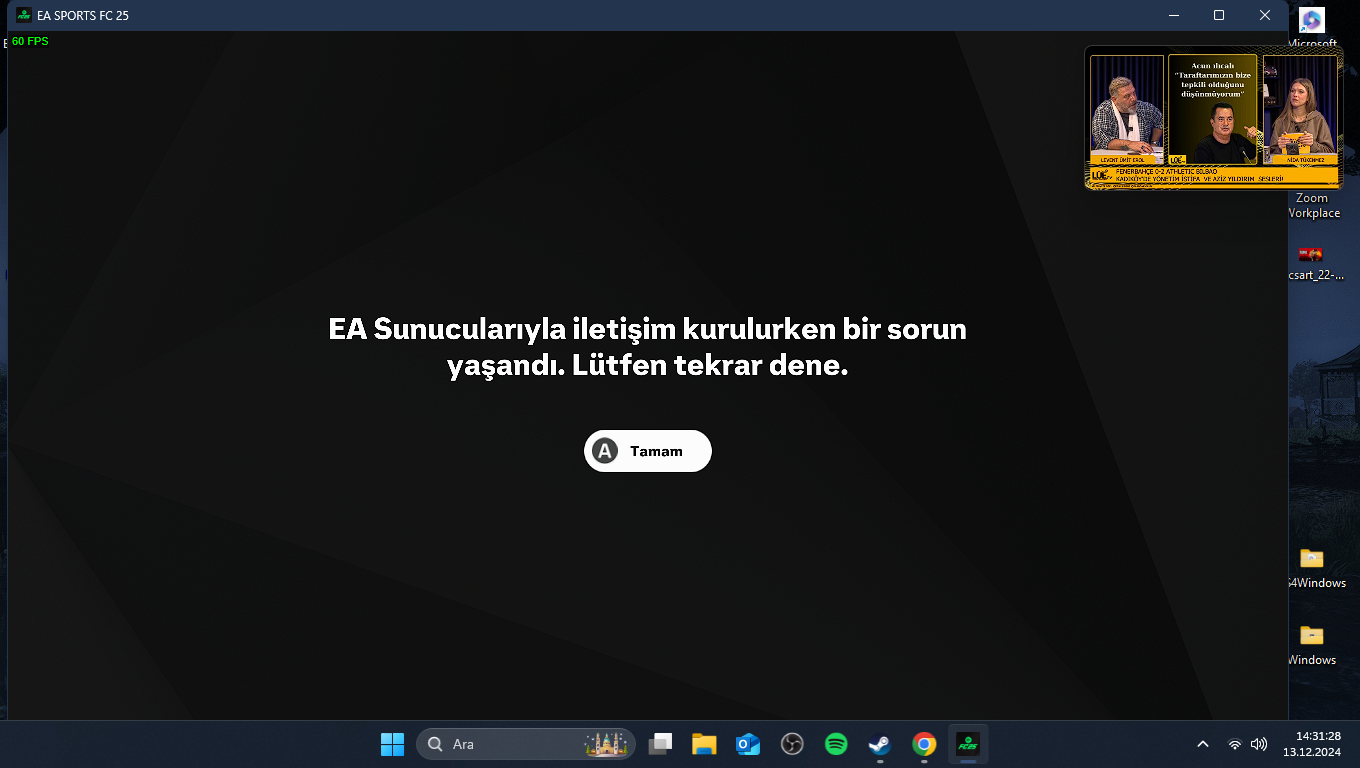
Task: Select the Windows desktop folder icon
Action: click(1312, 635)
